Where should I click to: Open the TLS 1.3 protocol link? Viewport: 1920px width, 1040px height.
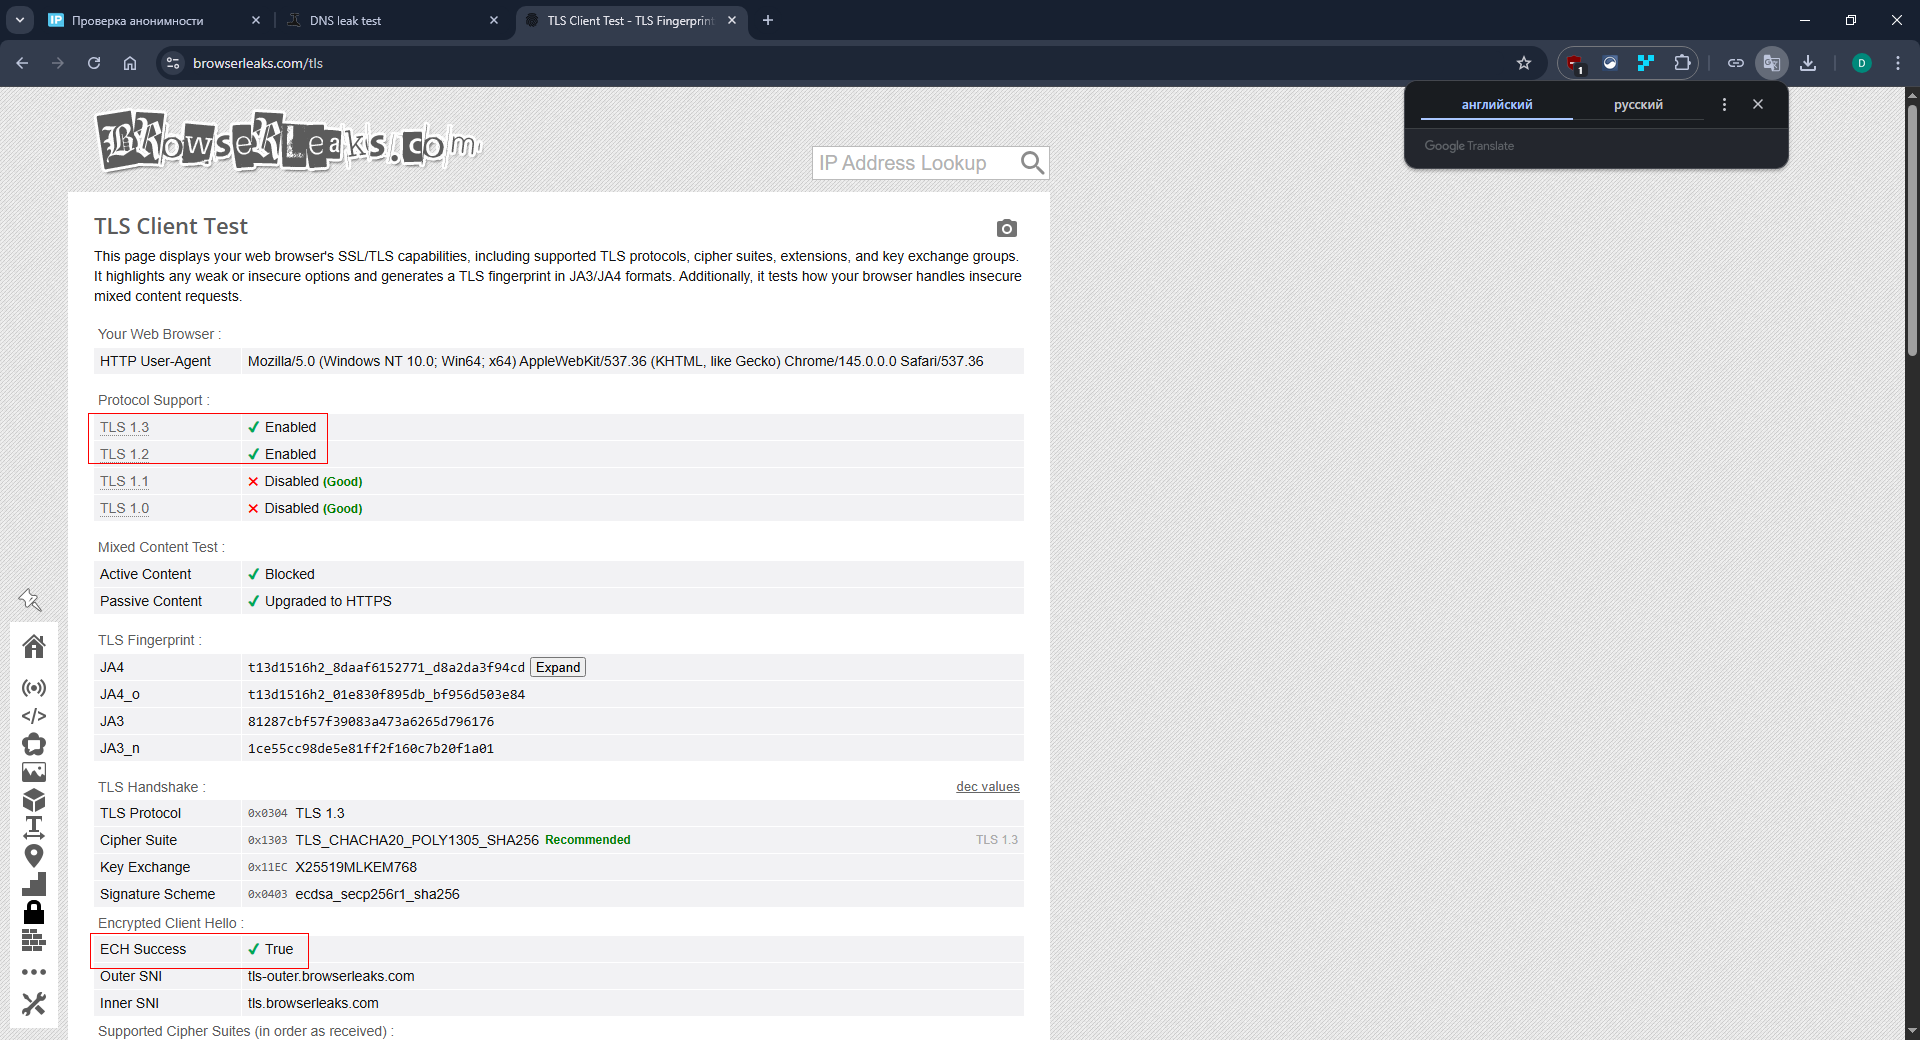[124, 427]
